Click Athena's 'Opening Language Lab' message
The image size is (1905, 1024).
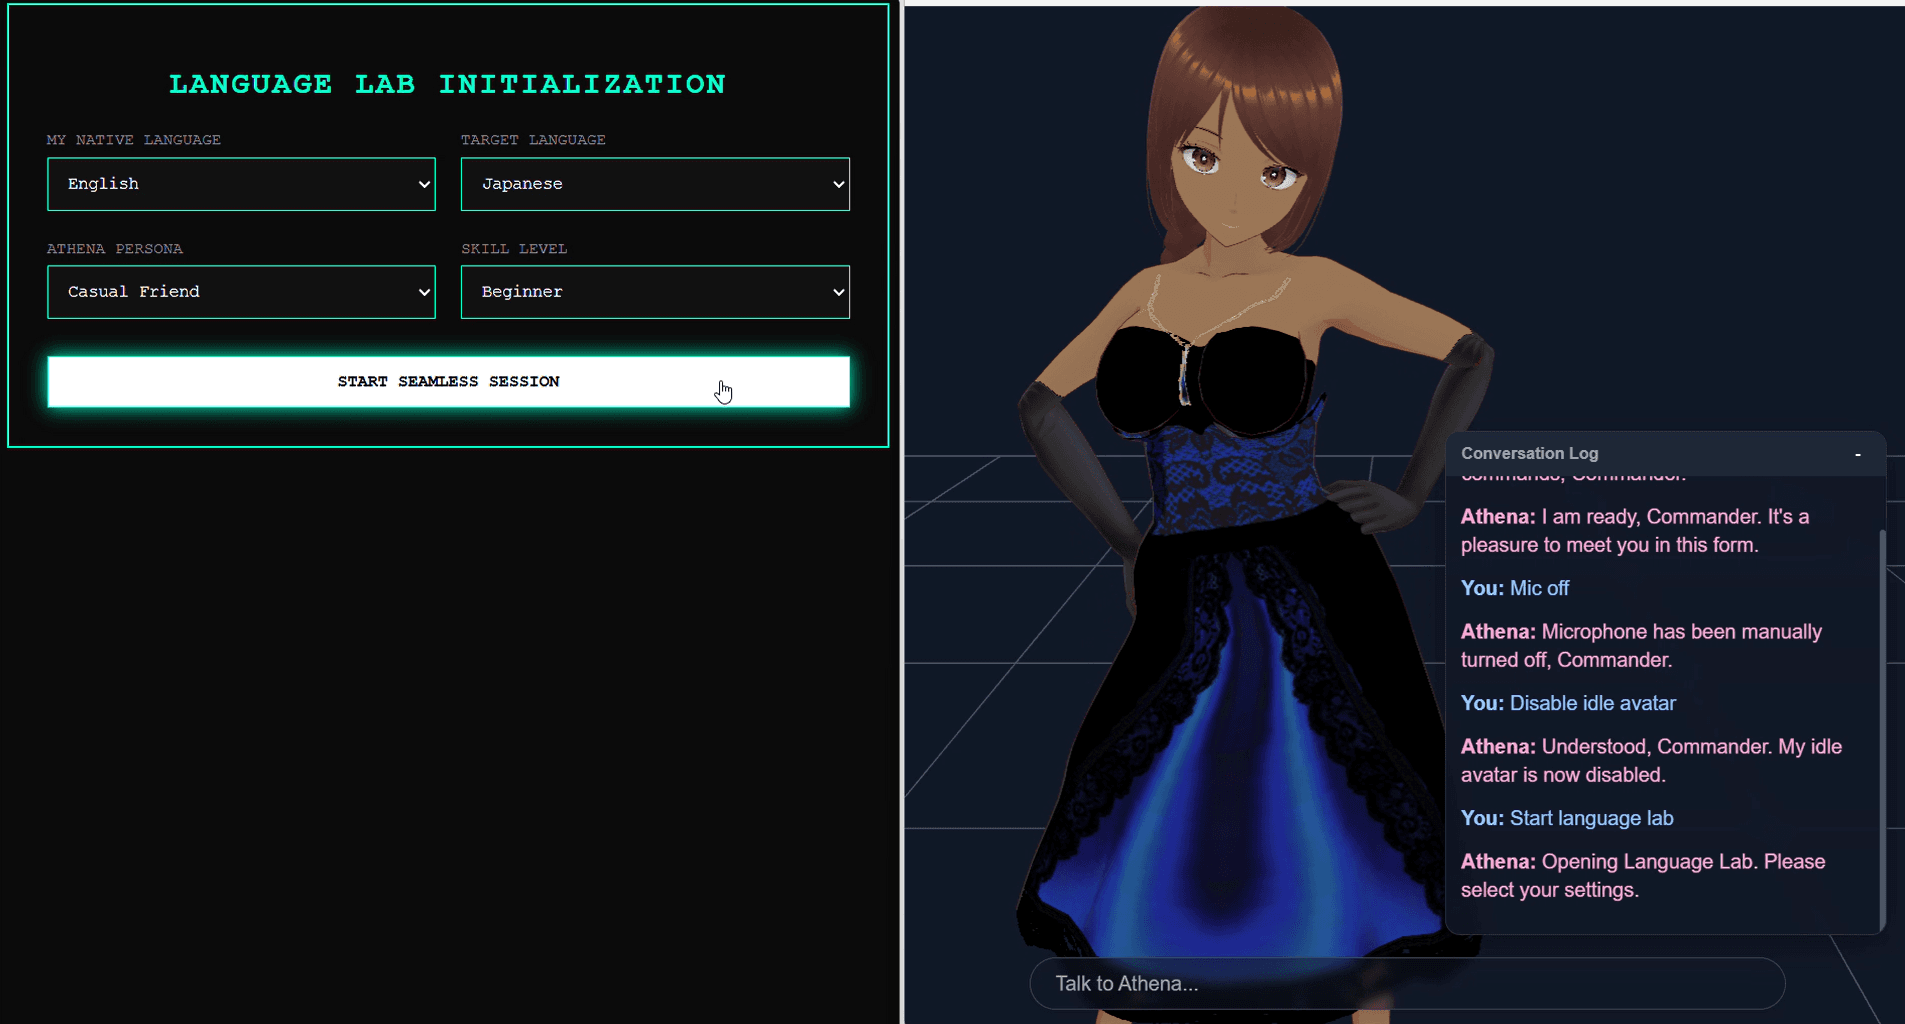pos(1643,875)
